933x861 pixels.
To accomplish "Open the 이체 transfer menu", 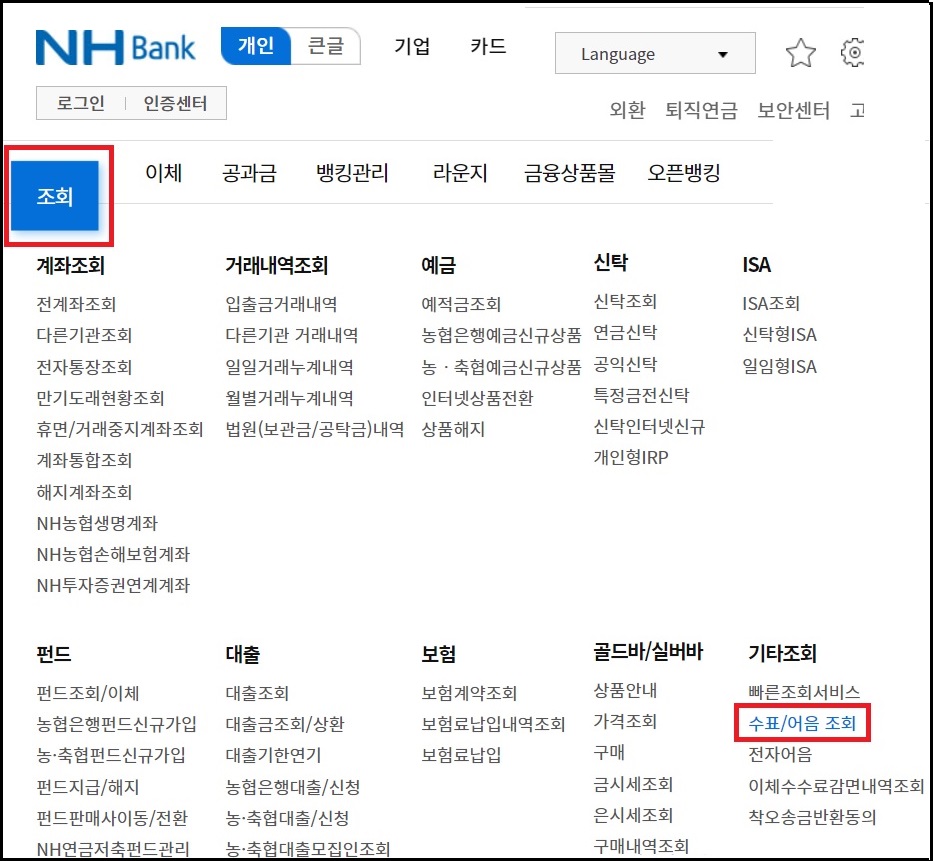I will (x=164, y=172).
